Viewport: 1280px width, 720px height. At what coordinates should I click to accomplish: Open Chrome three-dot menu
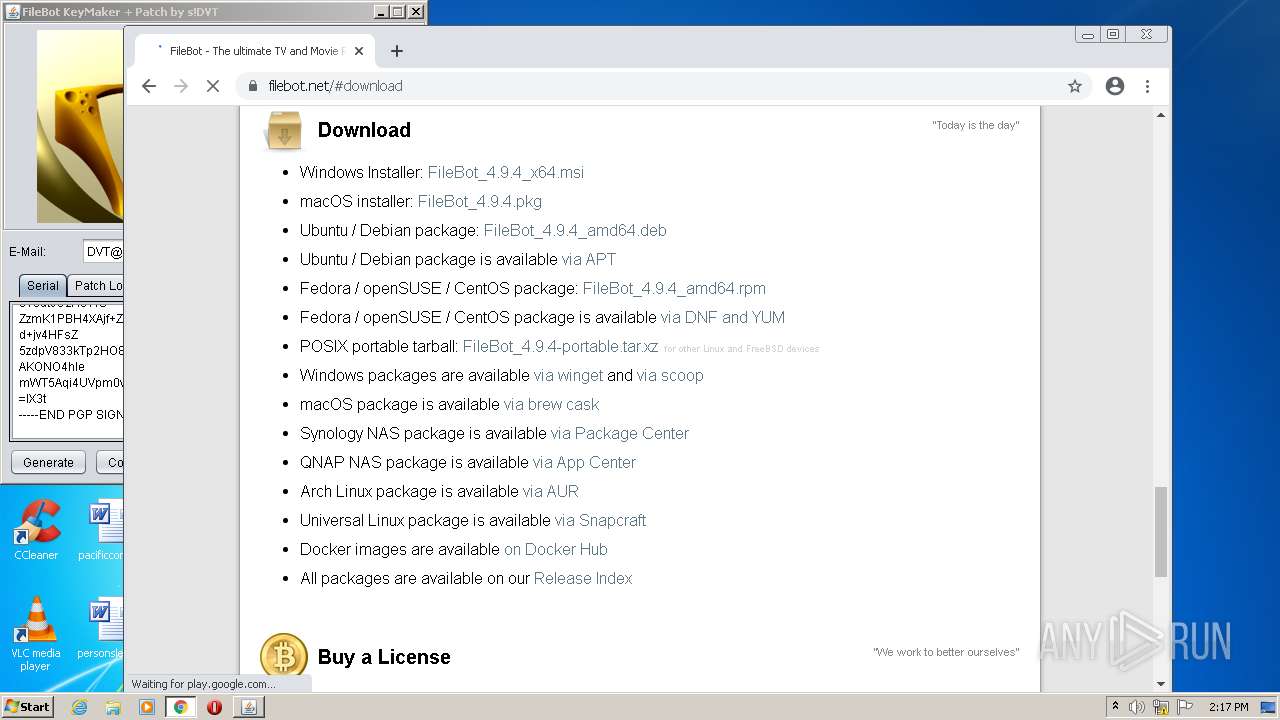coord(1147,86)
